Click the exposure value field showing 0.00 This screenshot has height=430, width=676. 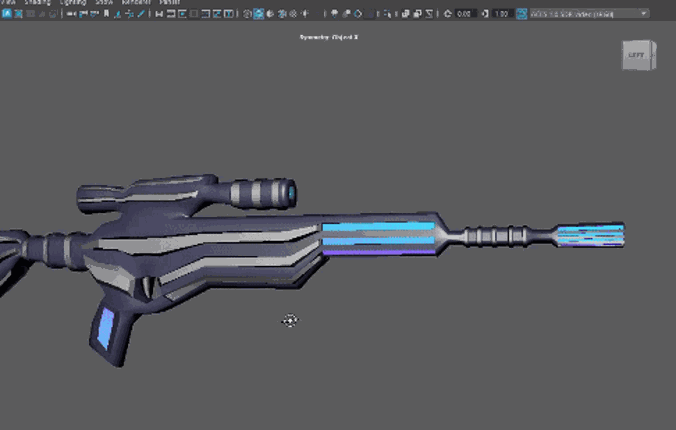coord(464,14)
